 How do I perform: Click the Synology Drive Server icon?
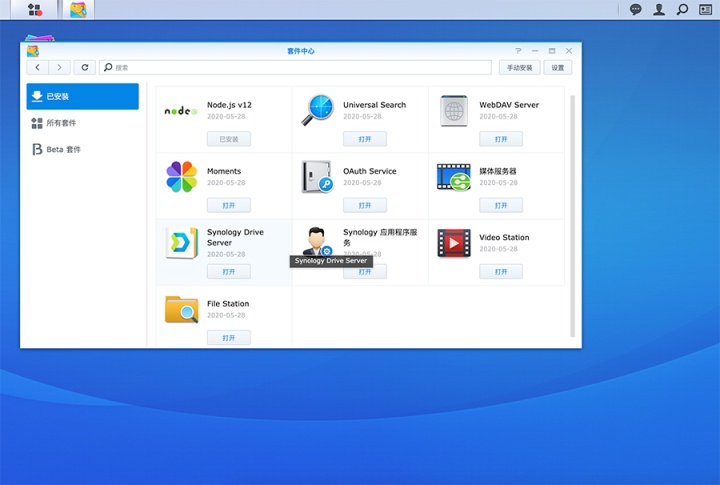pos(181,243)
